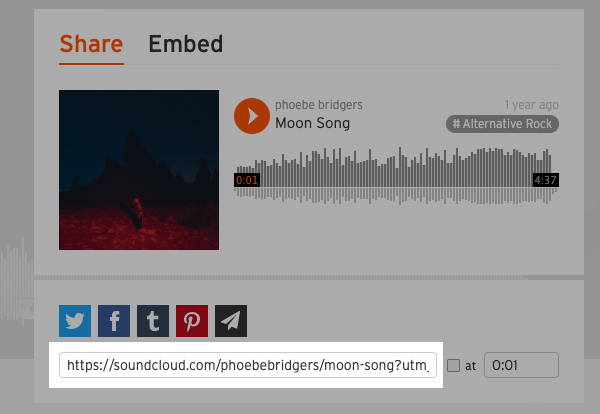Viewport: 600px width, 414px height.
Task: Click the soundcloud share URL field
Action: tap(248, 365)
